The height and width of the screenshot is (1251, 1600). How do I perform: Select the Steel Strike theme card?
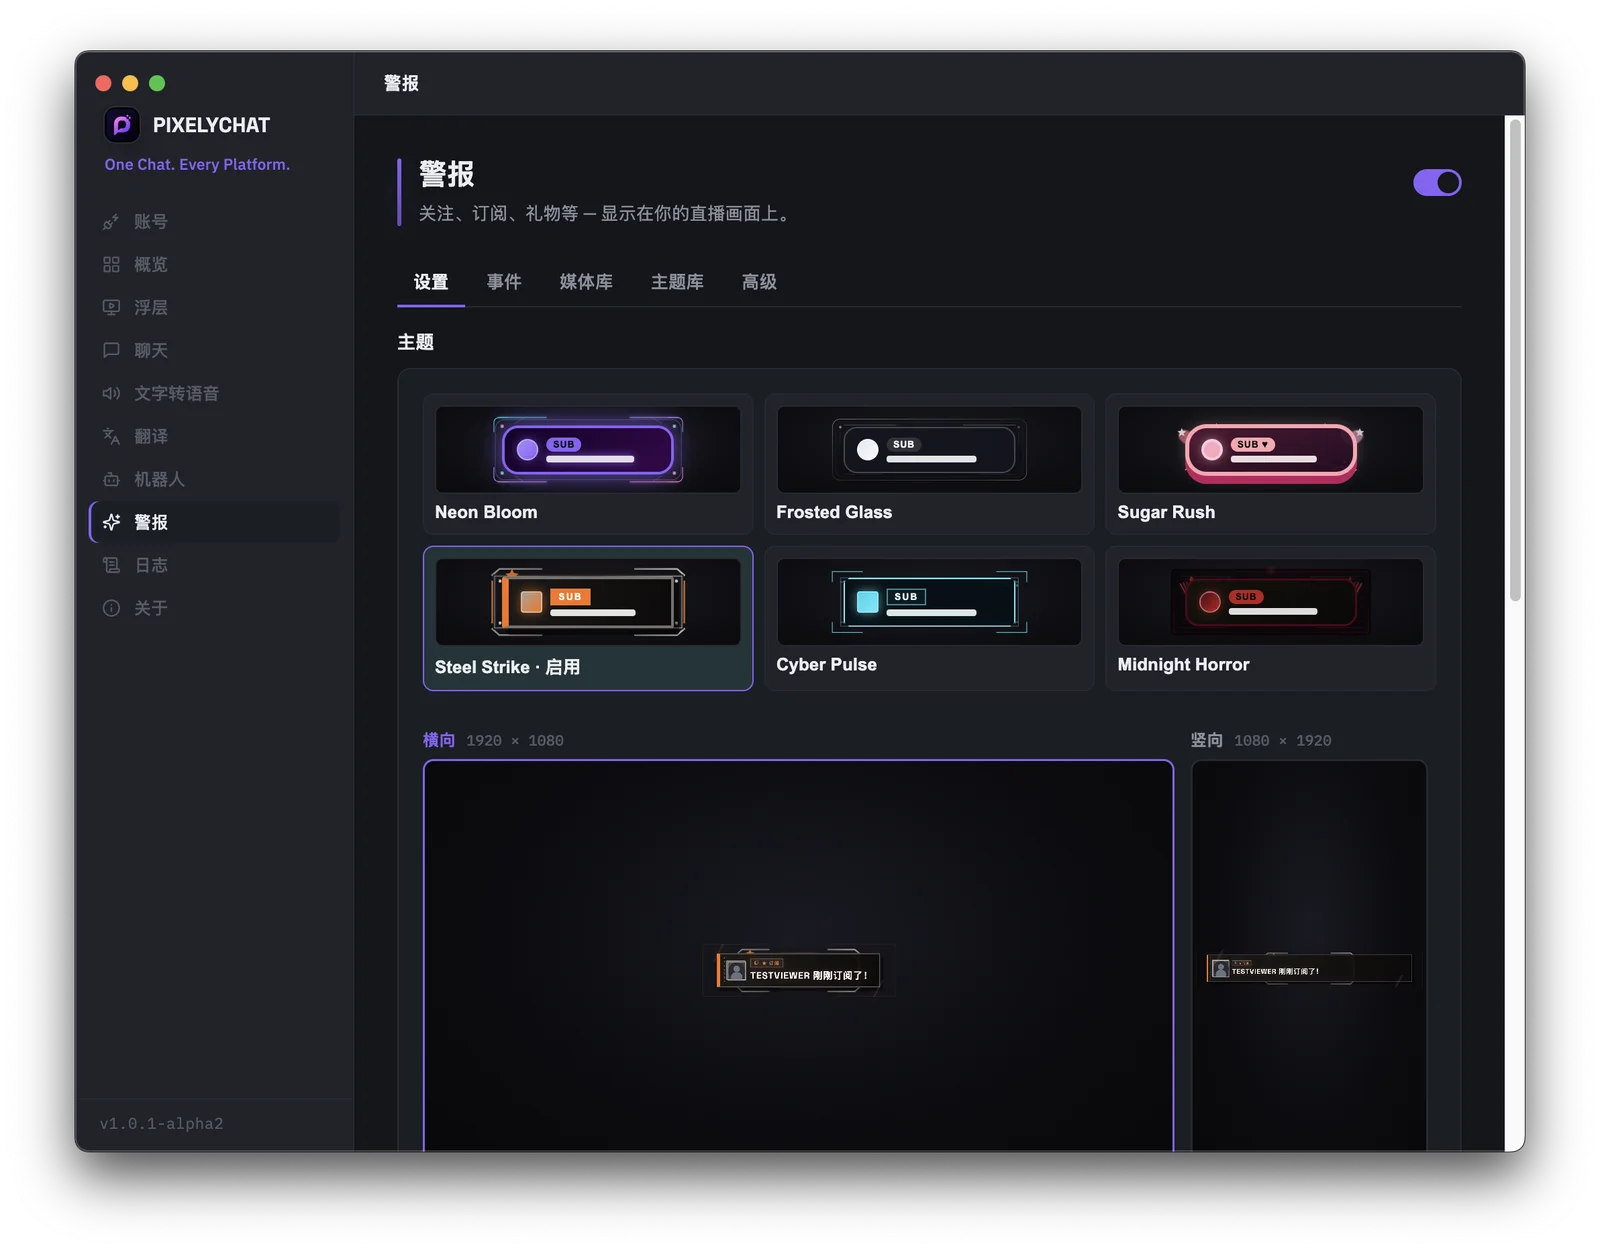588,618
